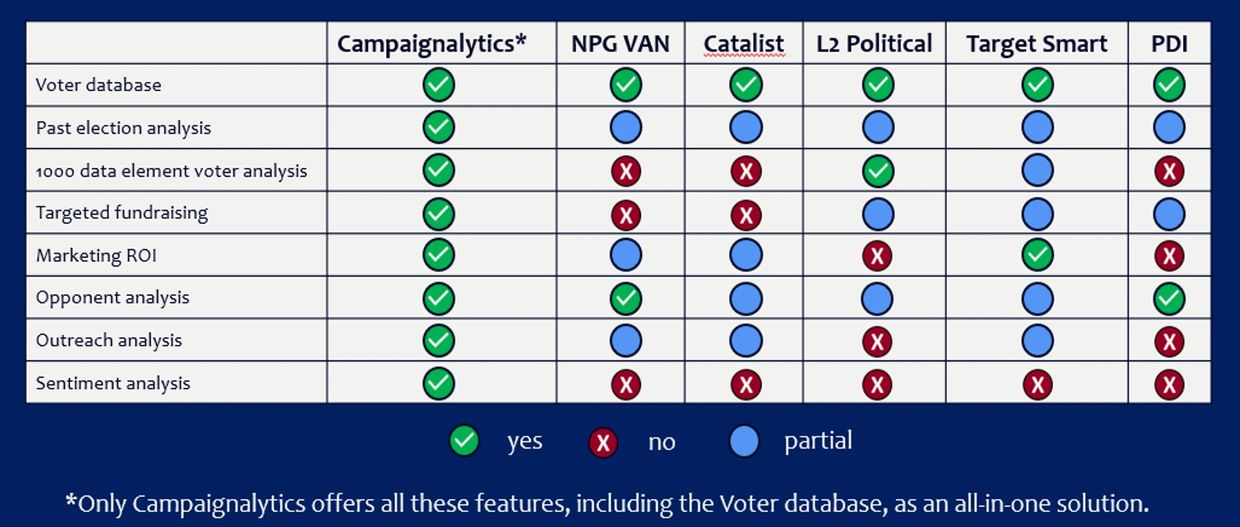This screenshot has height=527, width=1240.
Task: Click red X for NPG VAN Targeted fundraising
Action: tap(626, 213)
